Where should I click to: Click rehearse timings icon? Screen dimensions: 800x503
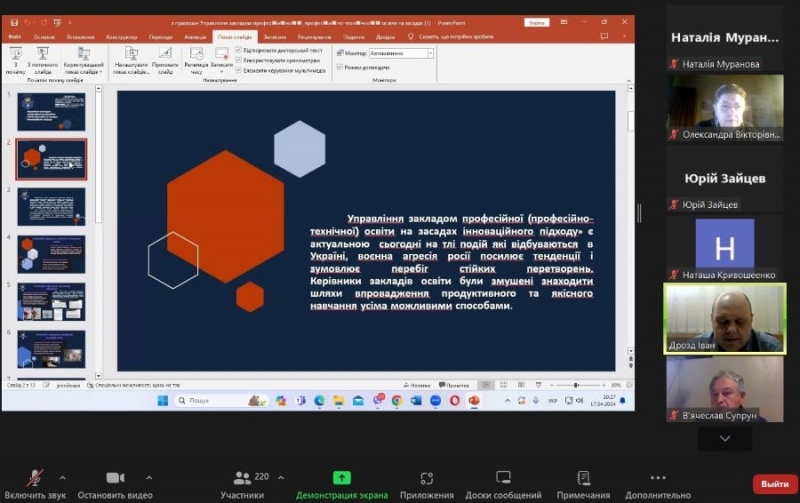coord(196,61)
